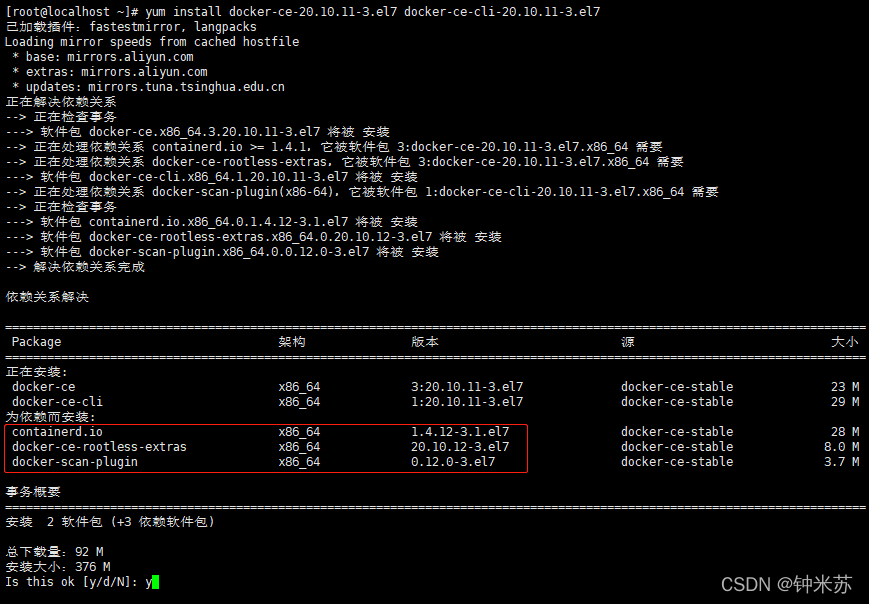Click the containerd.io >= 1.4.1 dependency line

(334, 147)
